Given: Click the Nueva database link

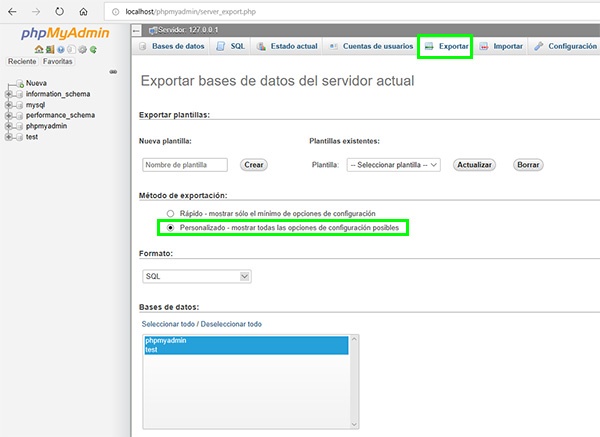Looking at the screenshot, I should click(36, 83).
